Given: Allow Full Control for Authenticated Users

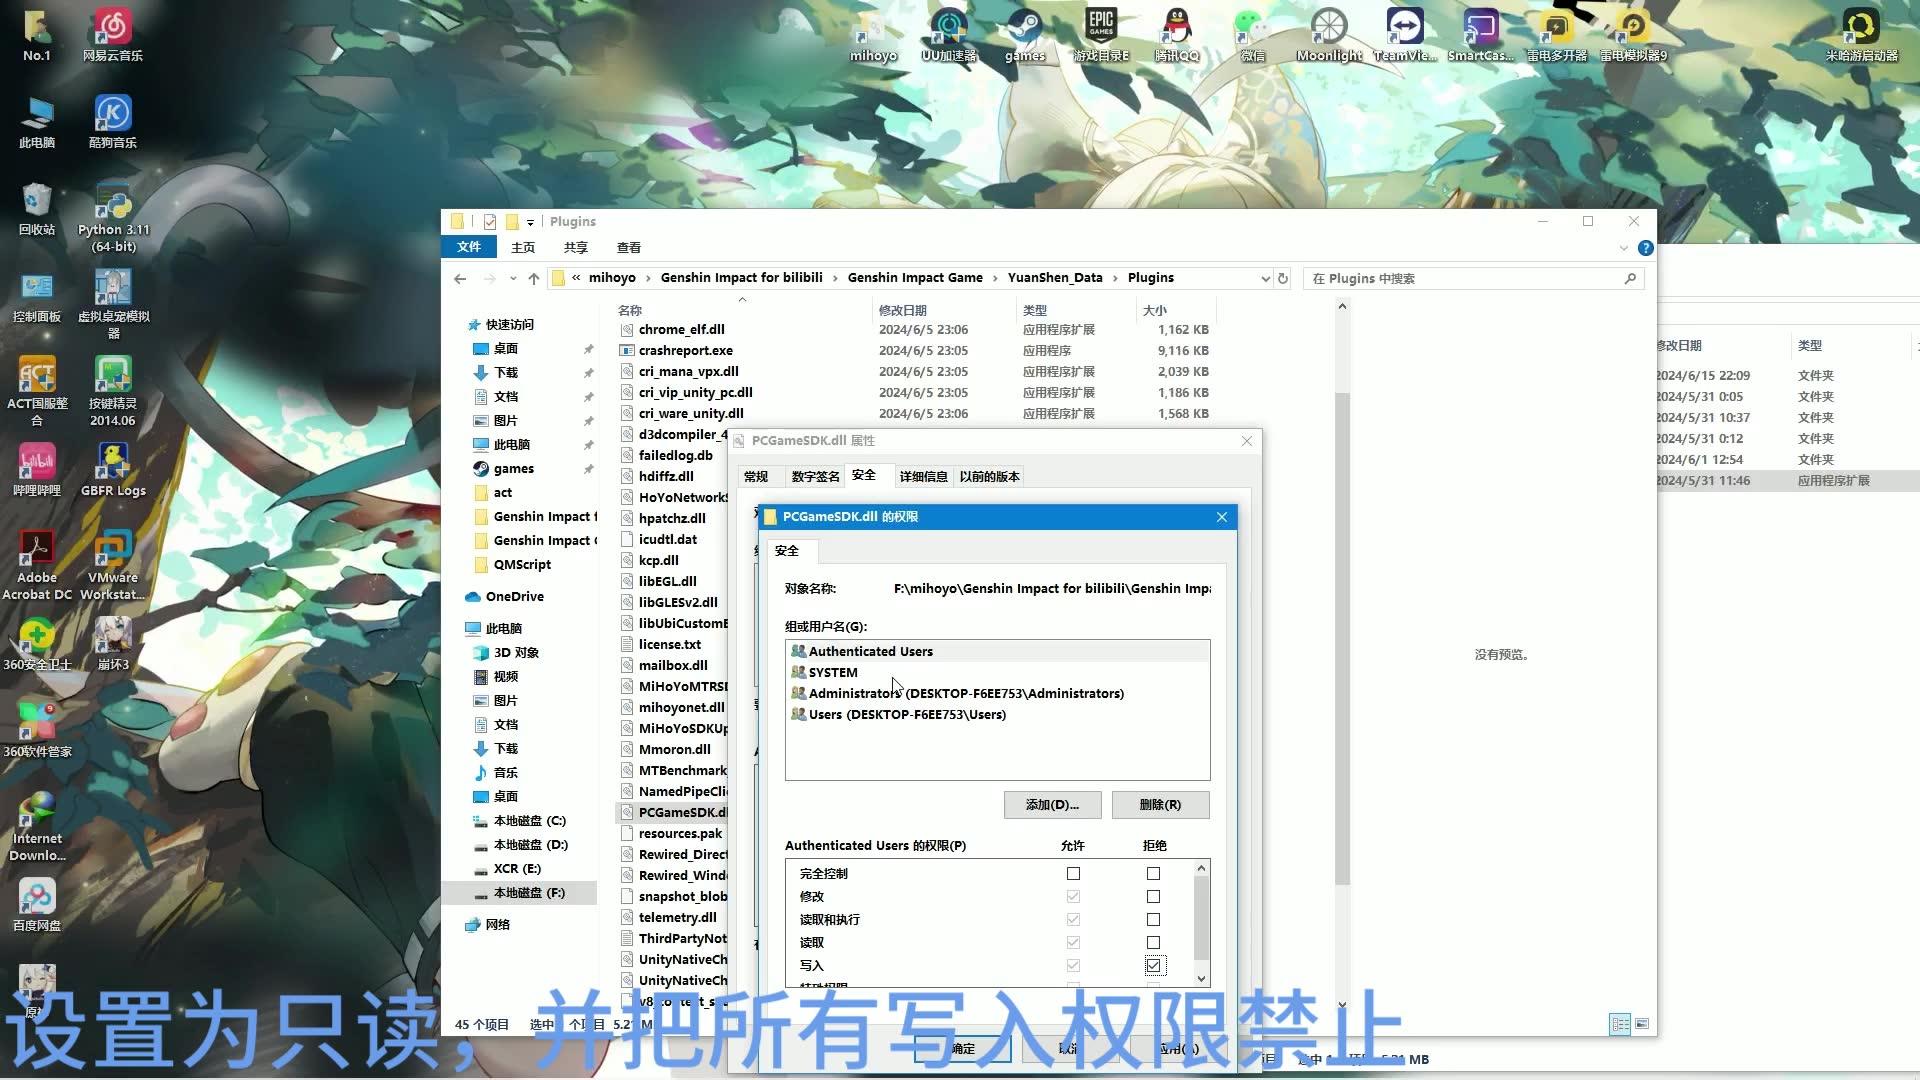Looking at the screenshot, I should (x=1073, y=874).
